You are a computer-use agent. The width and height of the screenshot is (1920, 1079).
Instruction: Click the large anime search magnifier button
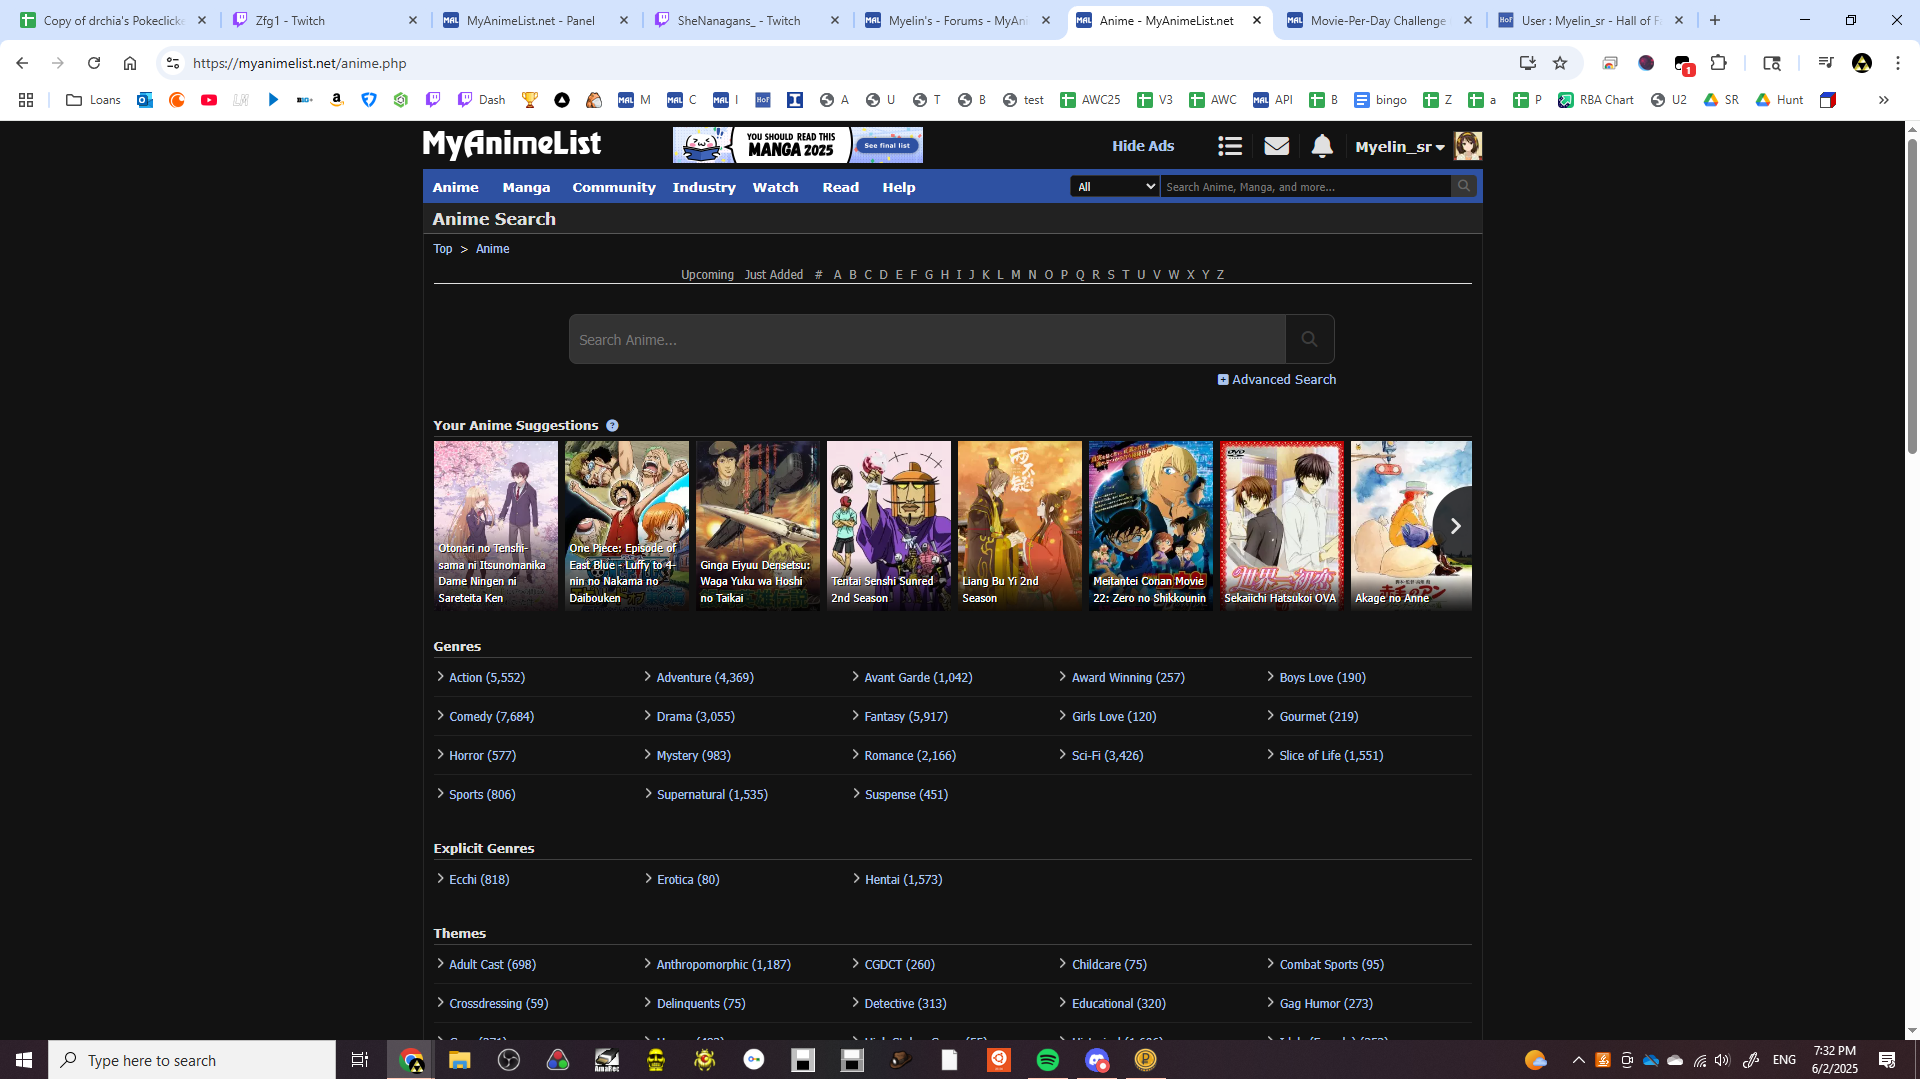[1309, 339]
